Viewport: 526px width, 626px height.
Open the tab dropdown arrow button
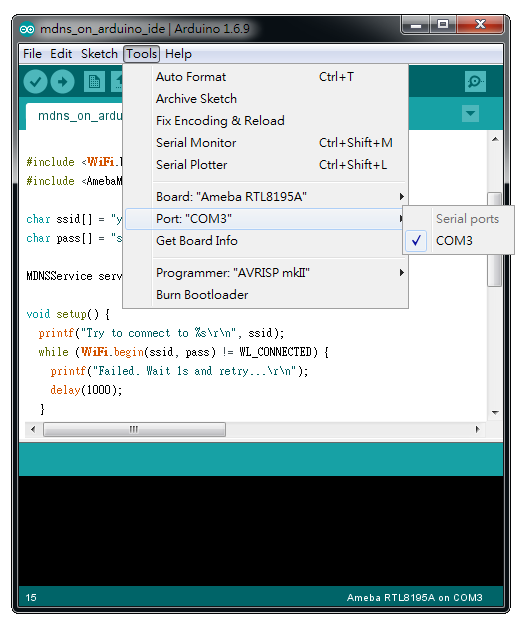pos(471,113)
